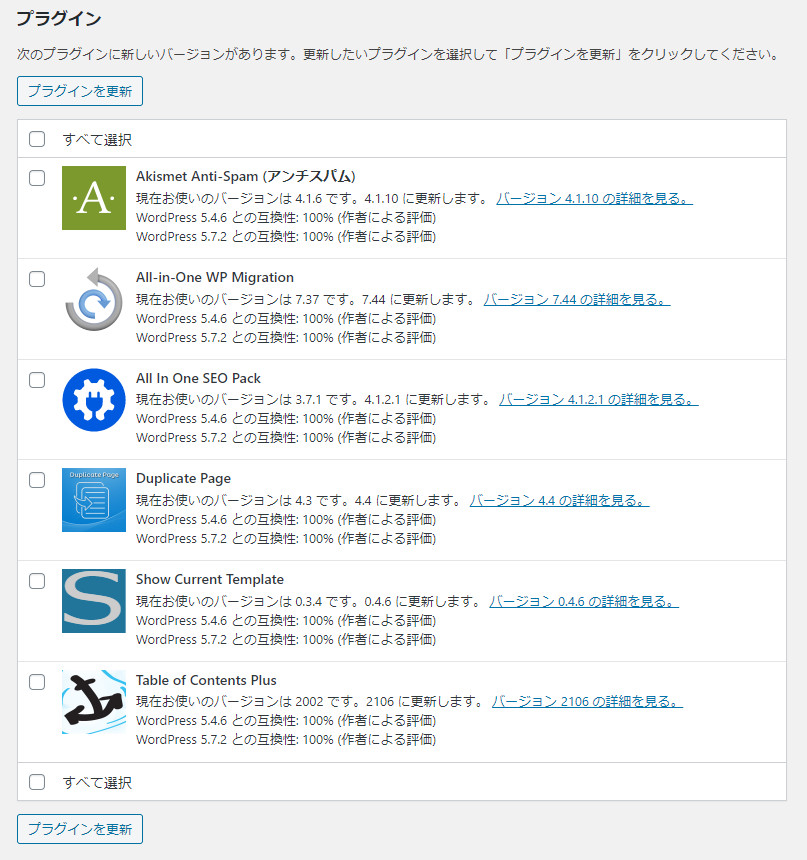Click the Show Current Template plugin name
Viewport: 807px width, 860px height.
pos(210,579)
